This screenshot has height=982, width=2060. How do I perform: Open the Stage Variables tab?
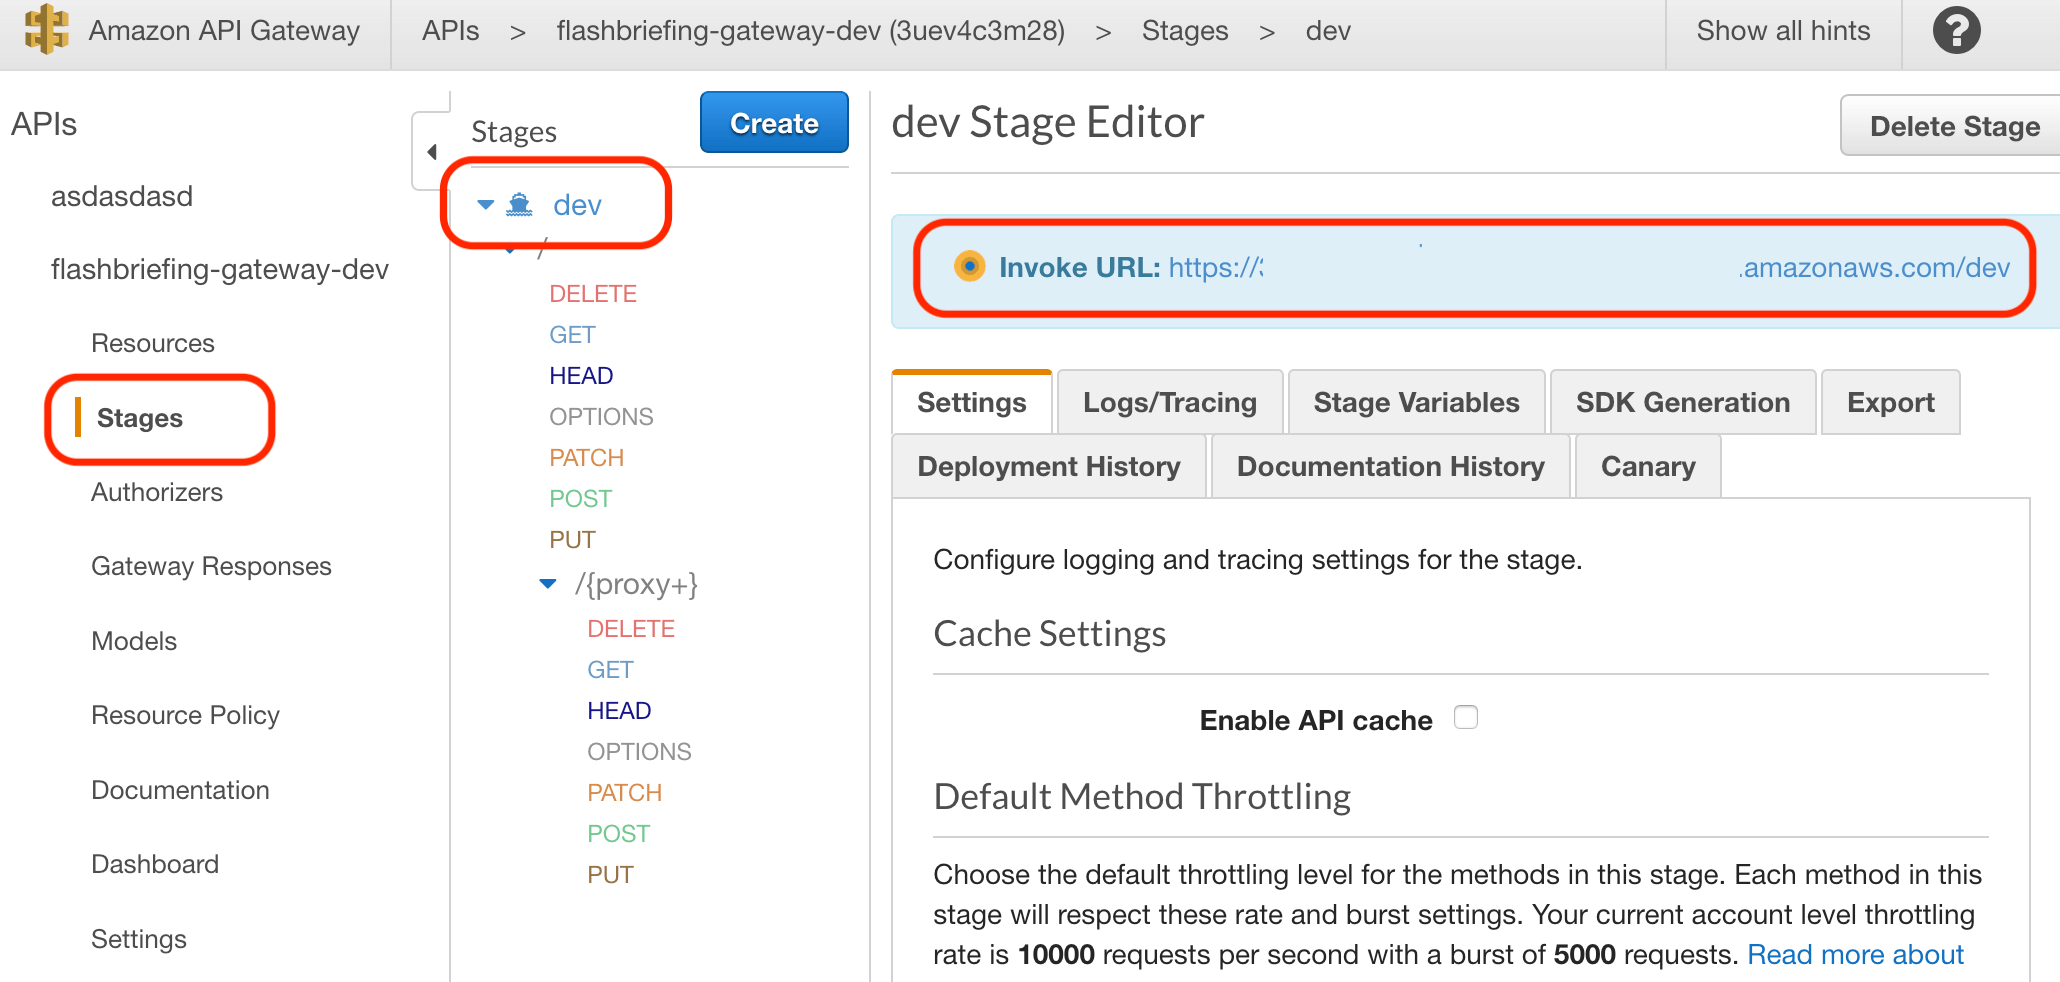point(1416,402)
